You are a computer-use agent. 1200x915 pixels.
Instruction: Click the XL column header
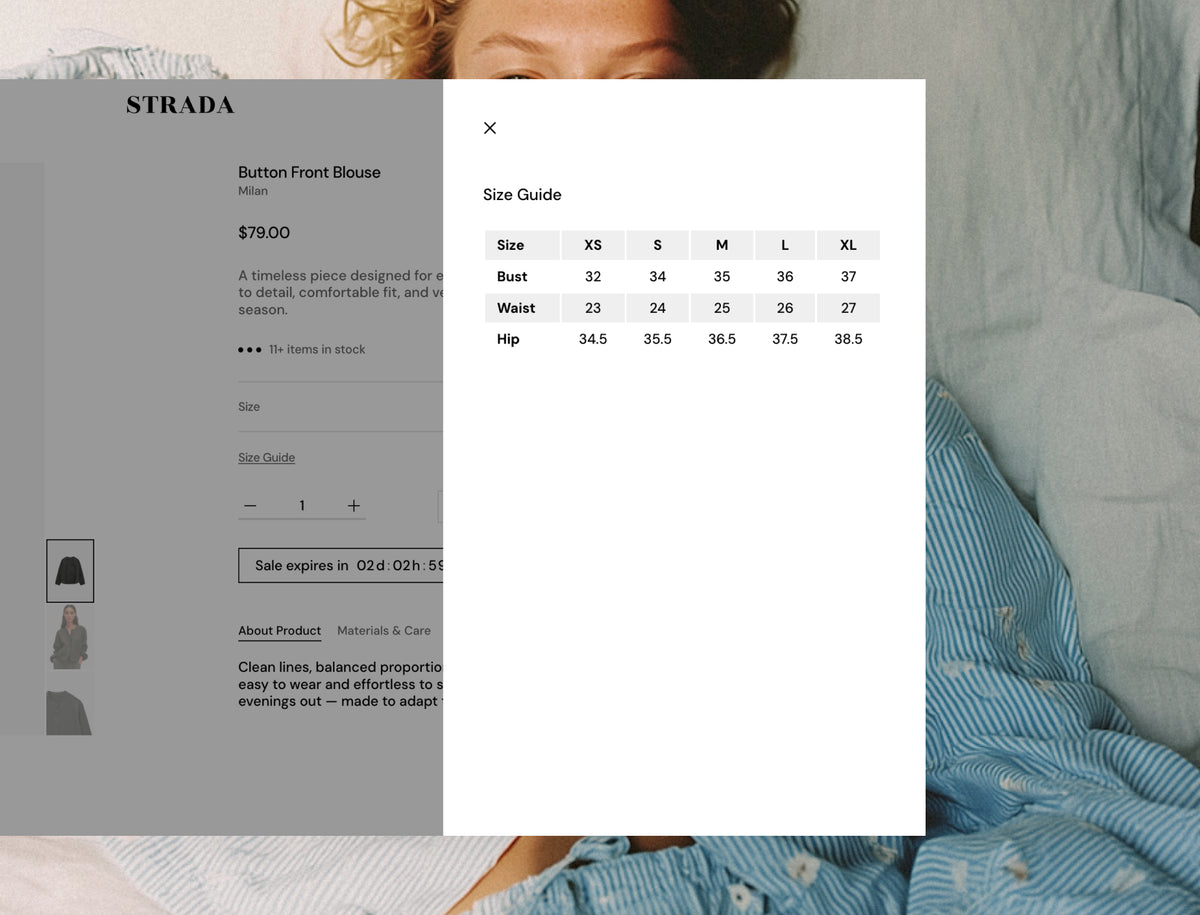tap(848, 245)
